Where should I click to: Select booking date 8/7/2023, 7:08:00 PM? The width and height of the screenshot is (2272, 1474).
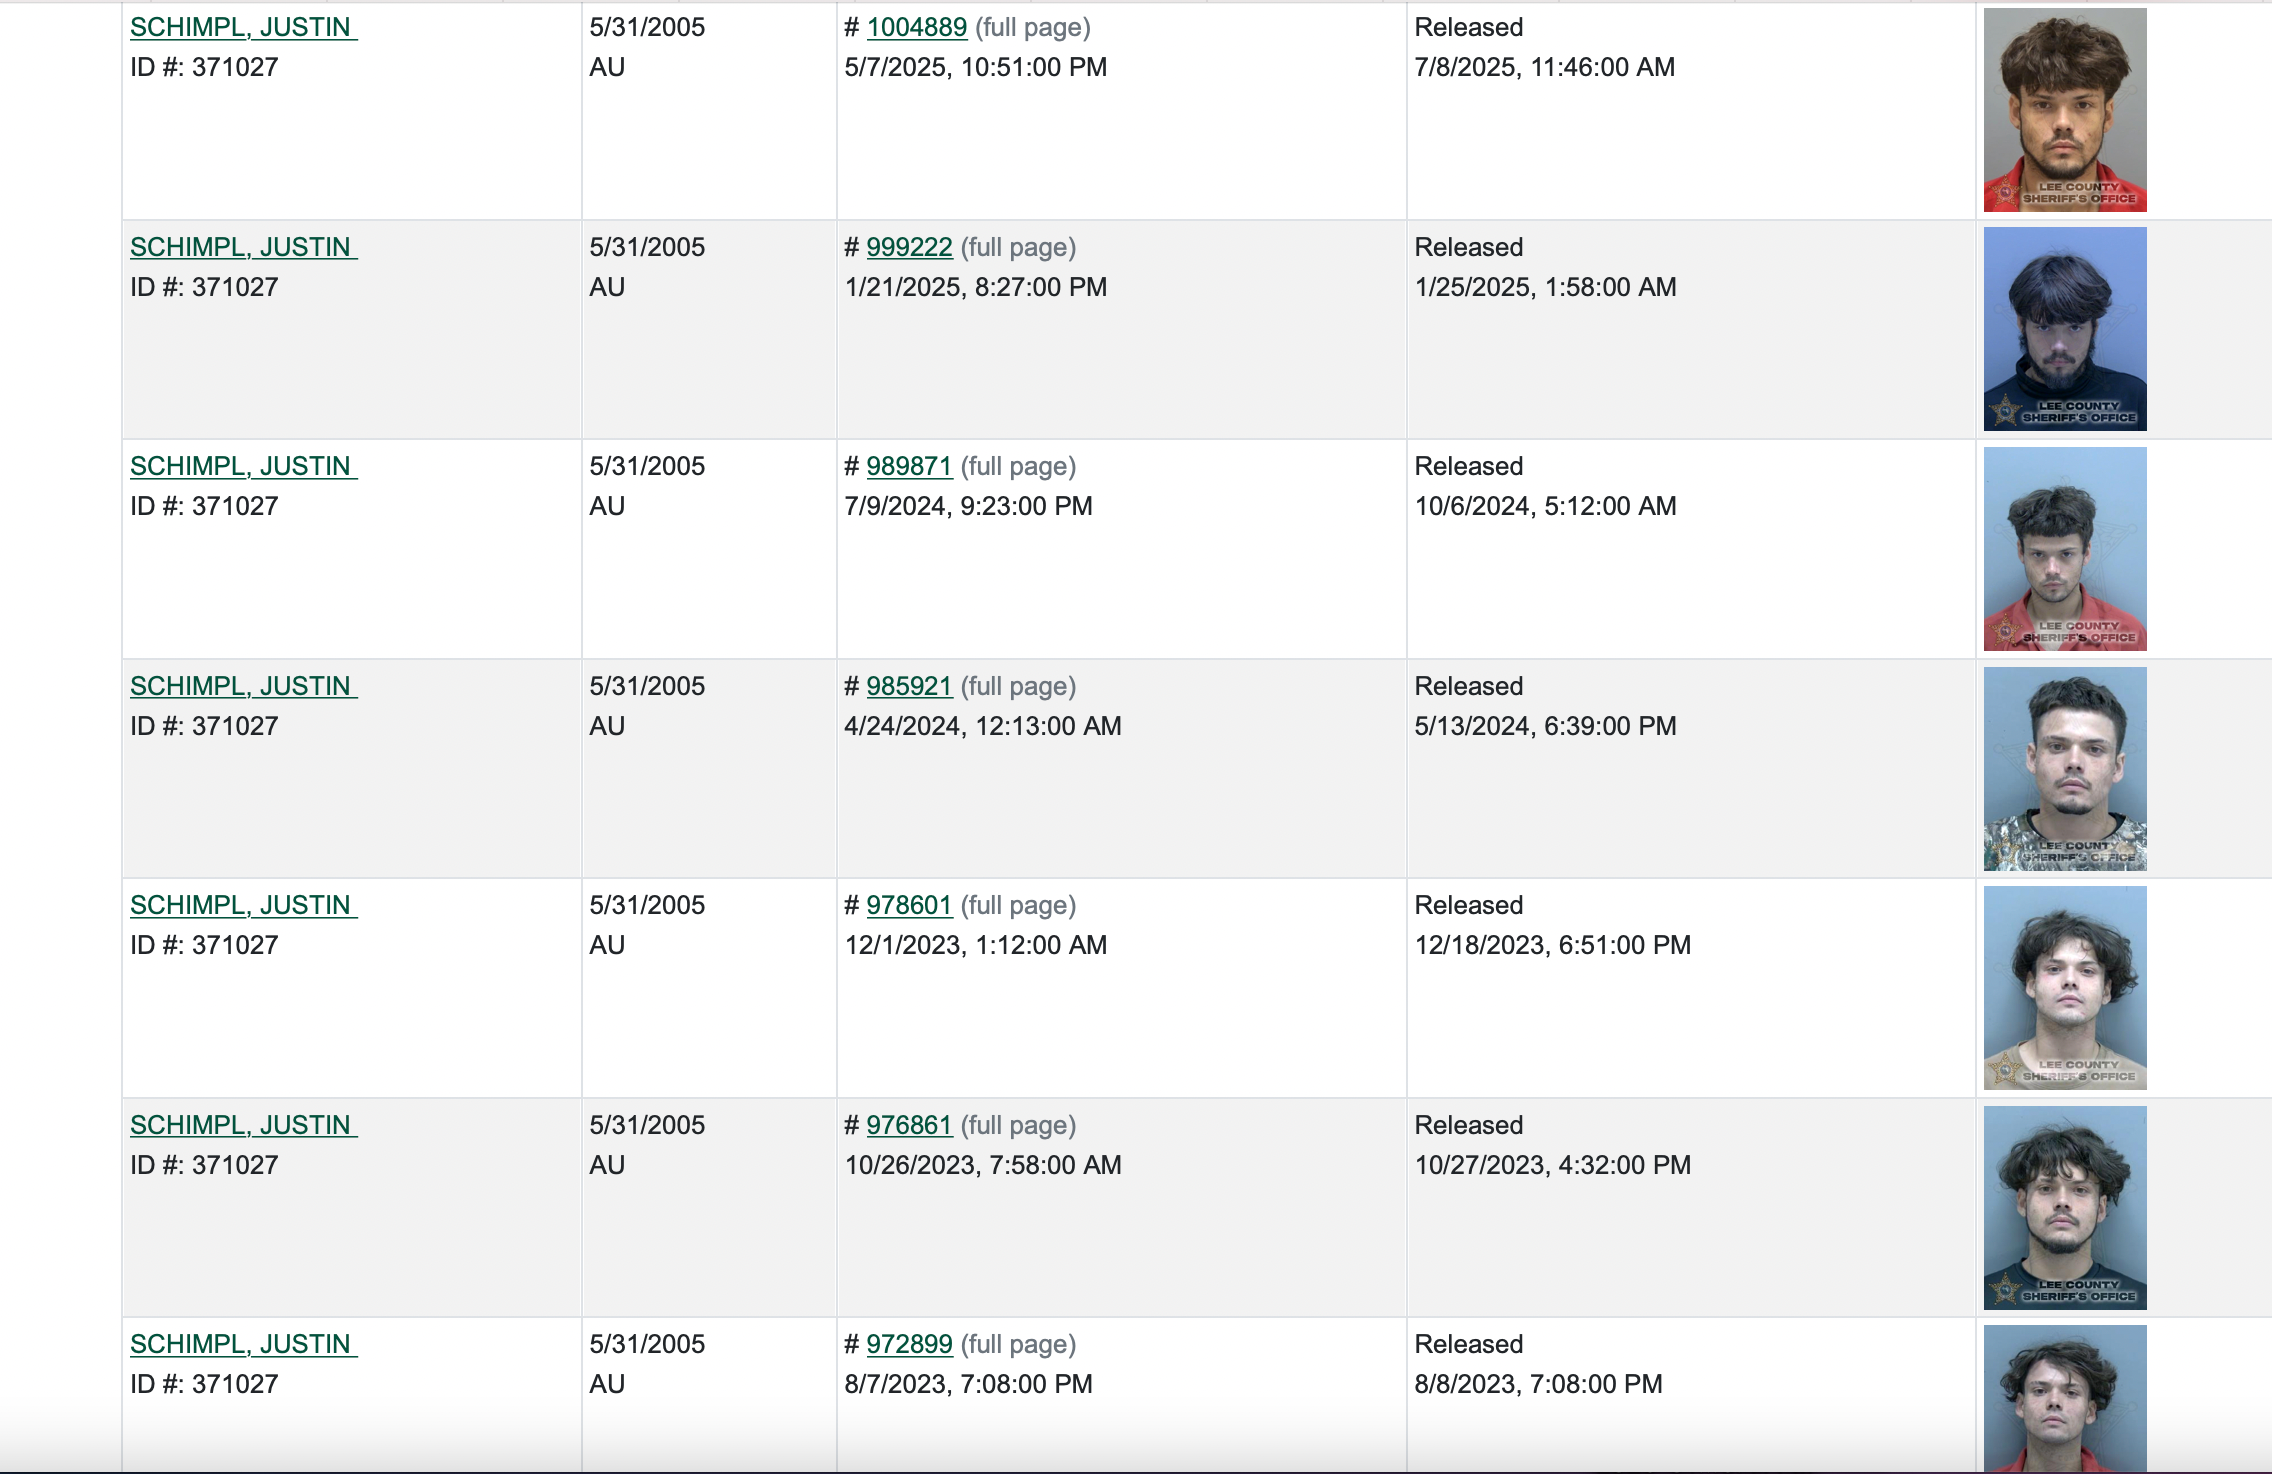tap(969, 1384)
